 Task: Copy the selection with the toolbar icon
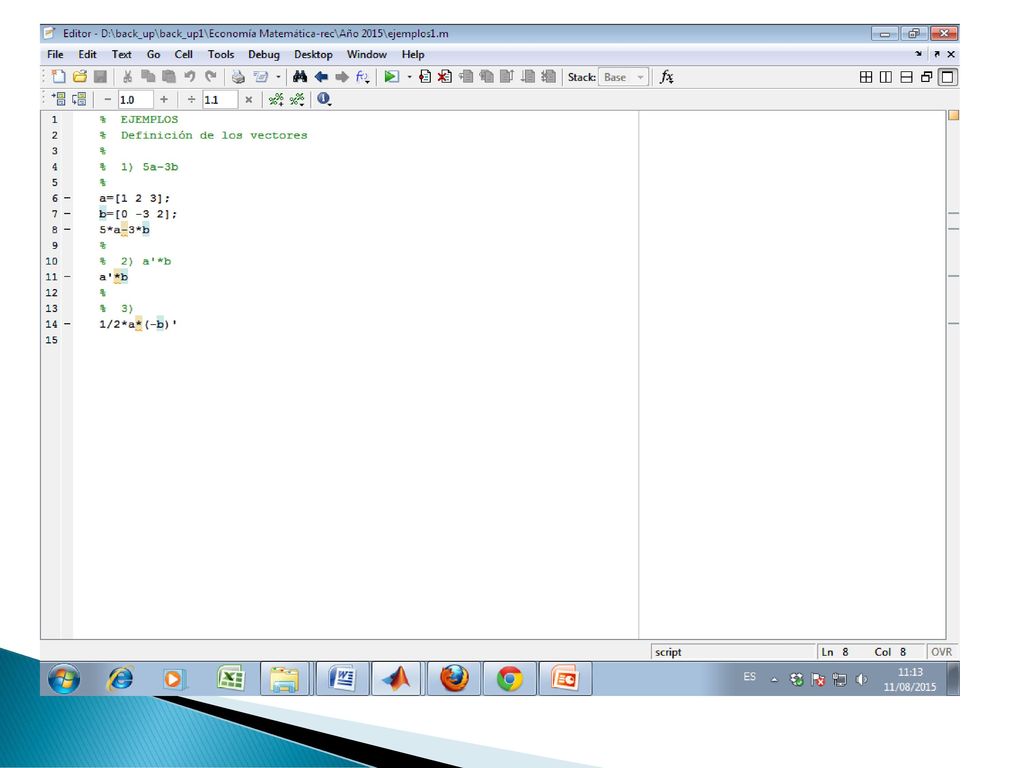pos(148,76)
